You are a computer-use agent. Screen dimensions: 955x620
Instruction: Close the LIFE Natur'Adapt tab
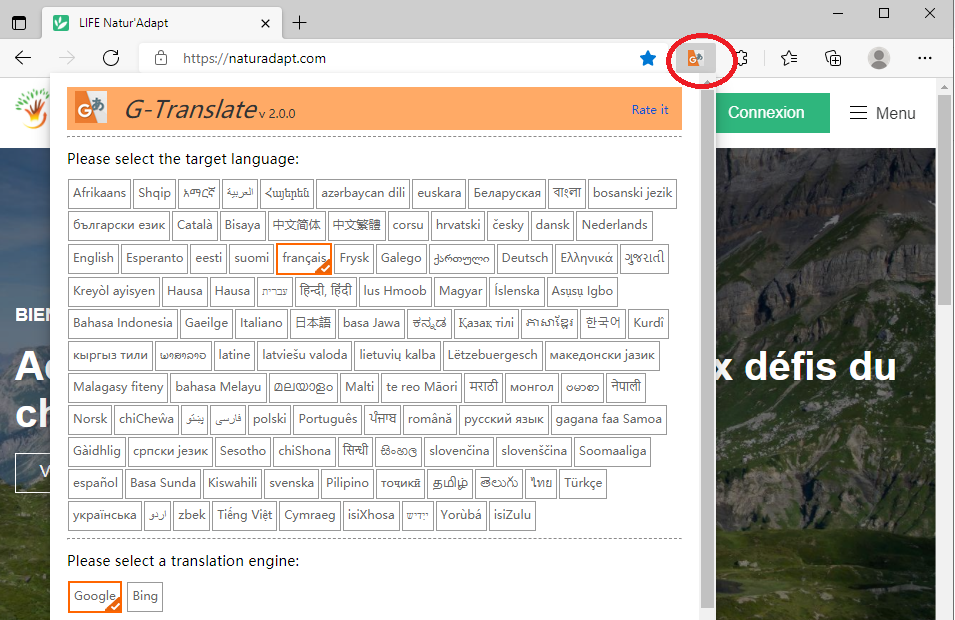click(266, 23)
